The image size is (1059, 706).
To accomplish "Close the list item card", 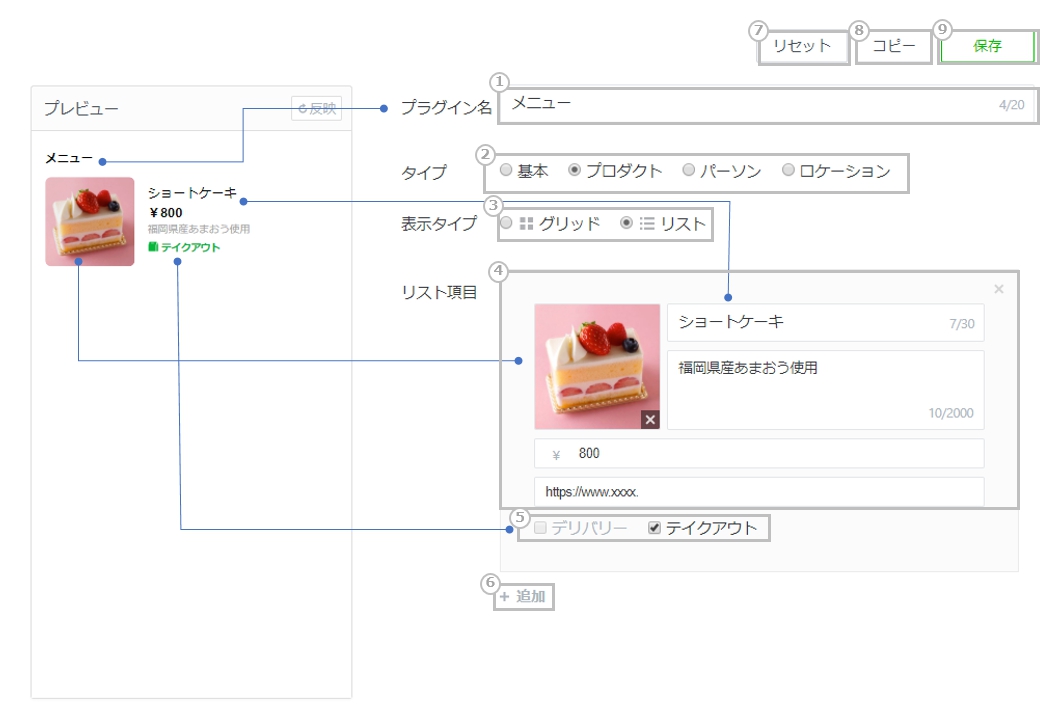I will click(x=998, y=290).
